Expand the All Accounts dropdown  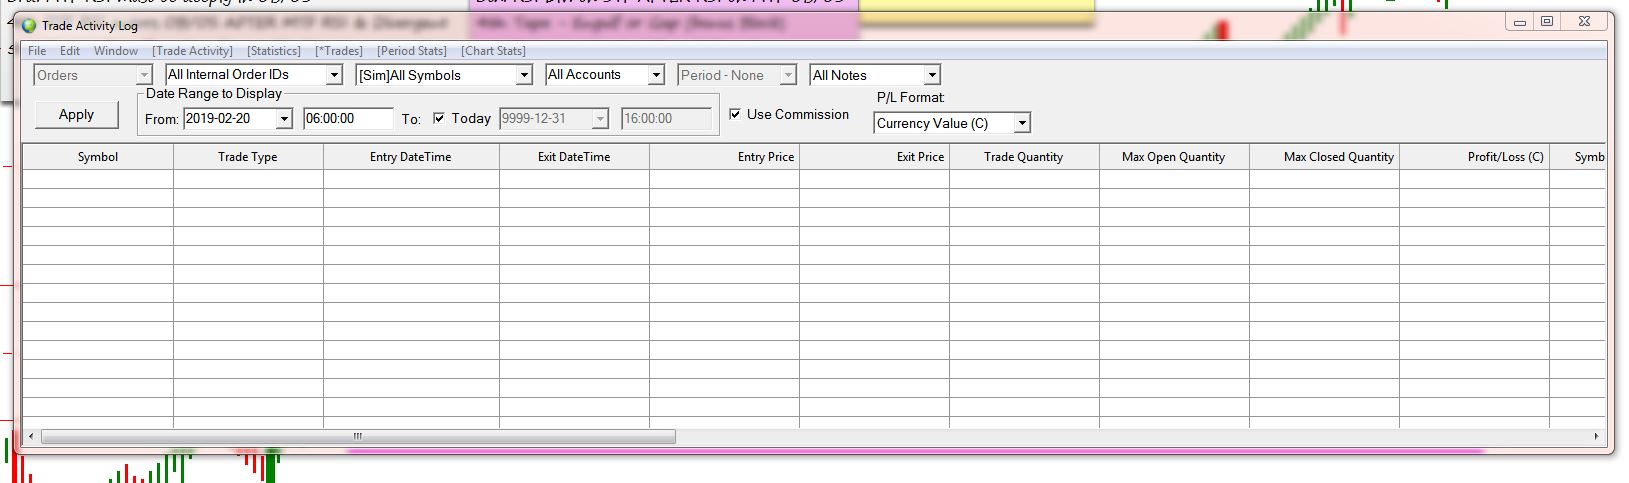[656, 75]
